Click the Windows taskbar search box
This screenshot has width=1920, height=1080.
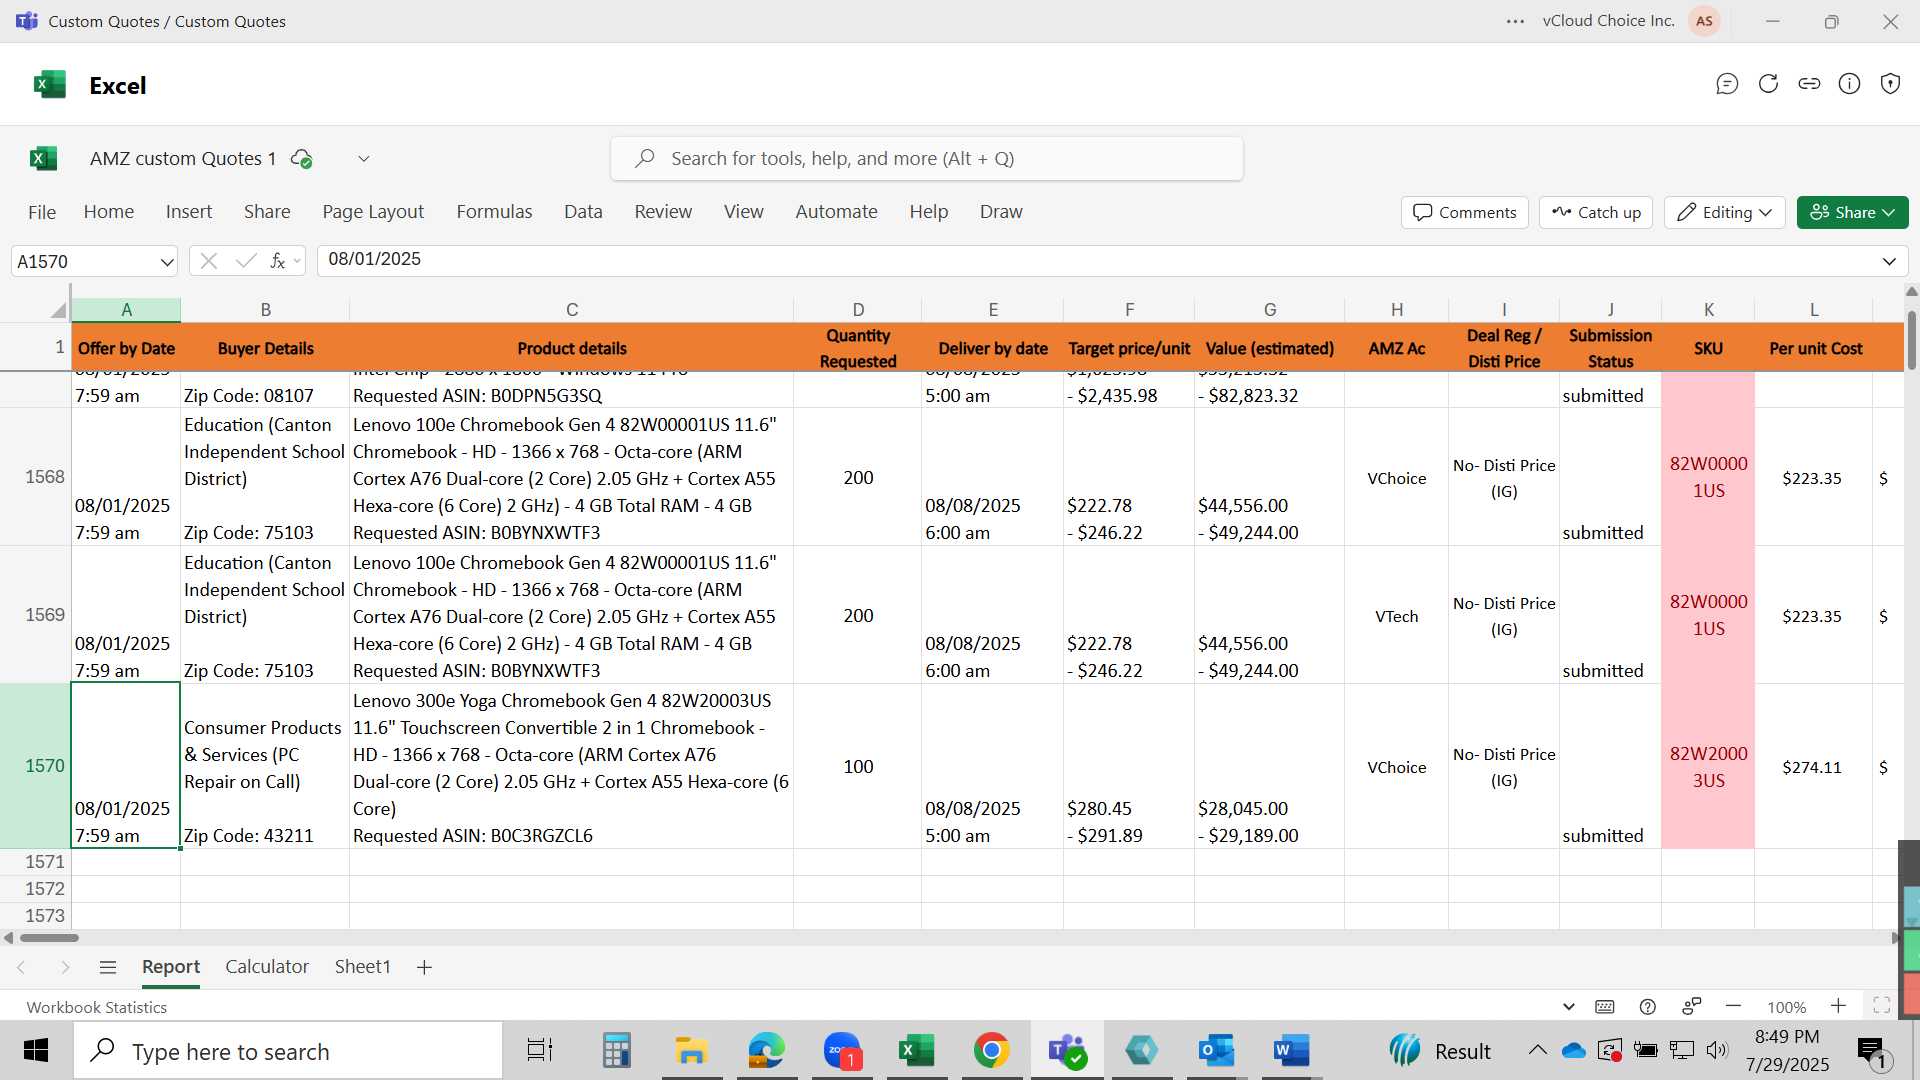coord(288,1051)
